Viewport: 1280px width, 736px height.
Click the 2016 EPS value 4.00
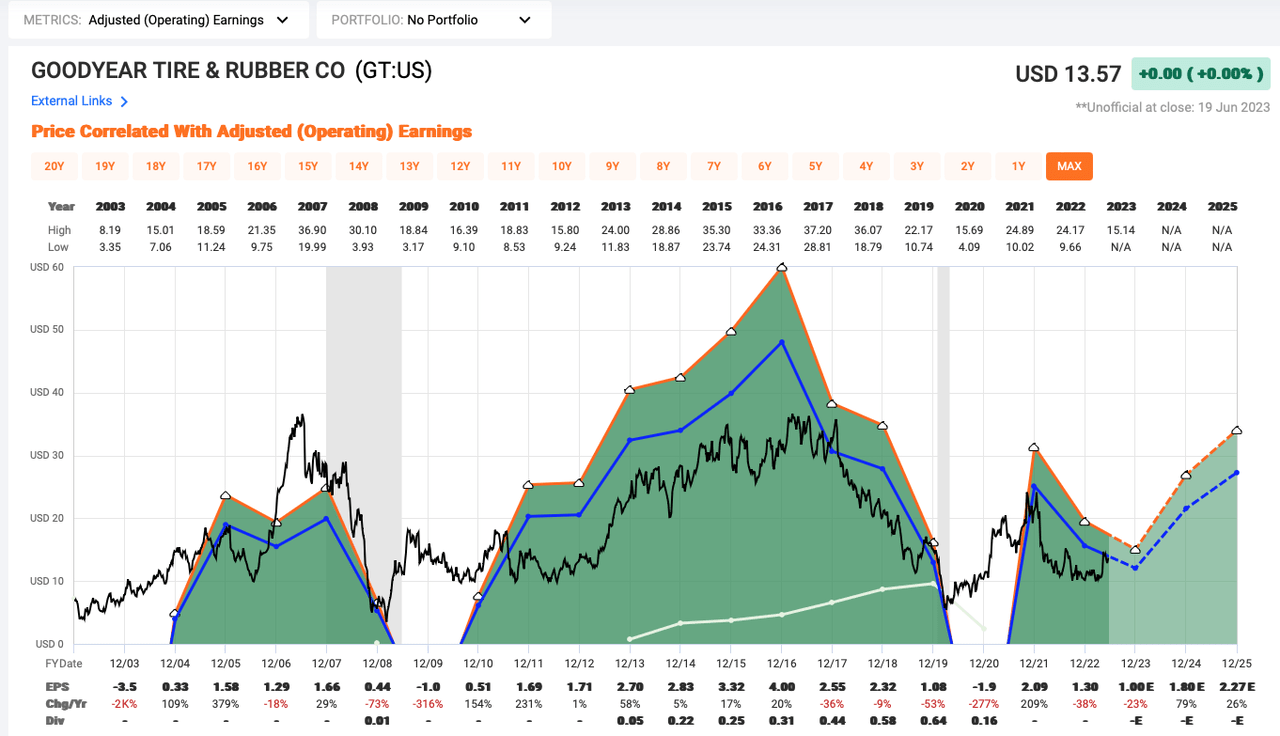point(781,687)
